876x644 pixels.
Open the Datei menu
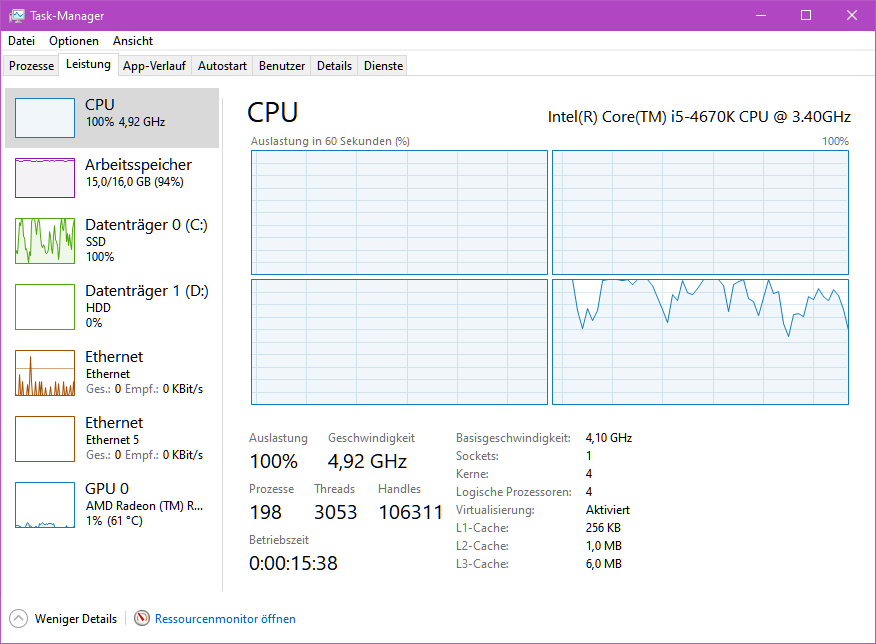tap(21, 41)
